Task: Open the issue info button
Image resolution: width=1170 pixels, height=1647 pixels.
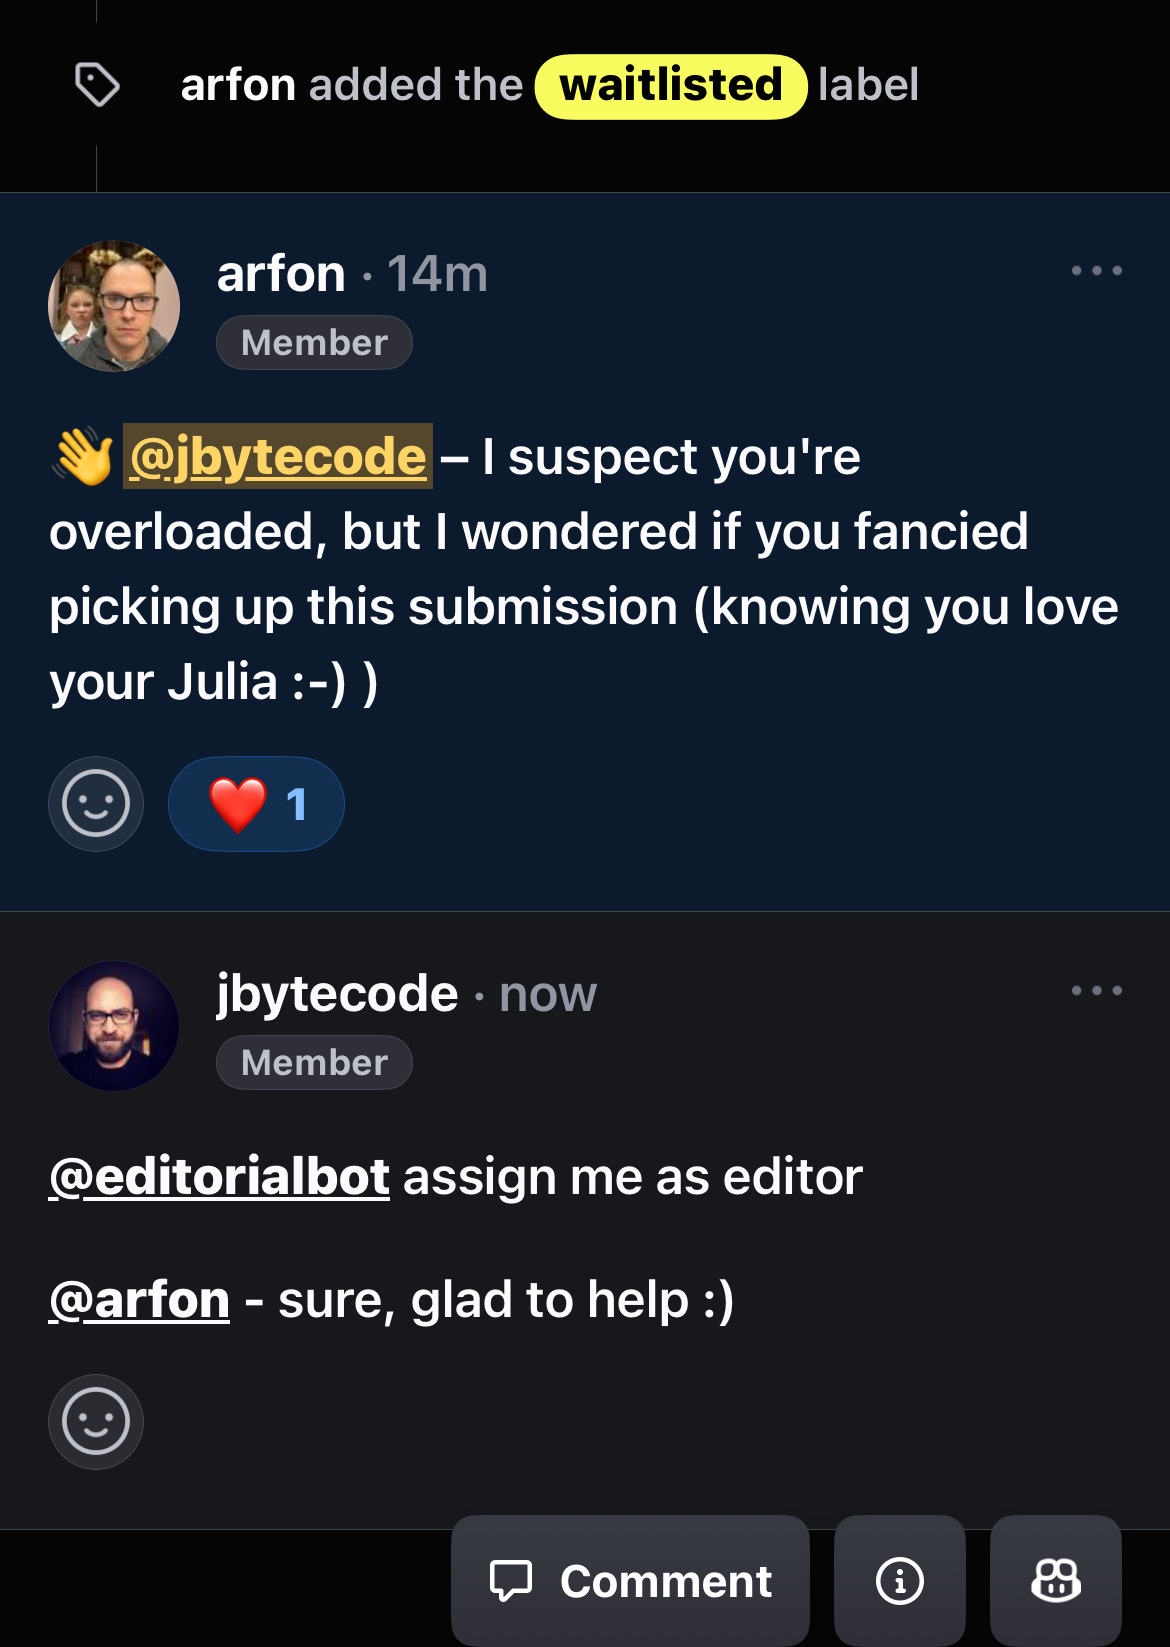Action: click(x=899, y=1581)
